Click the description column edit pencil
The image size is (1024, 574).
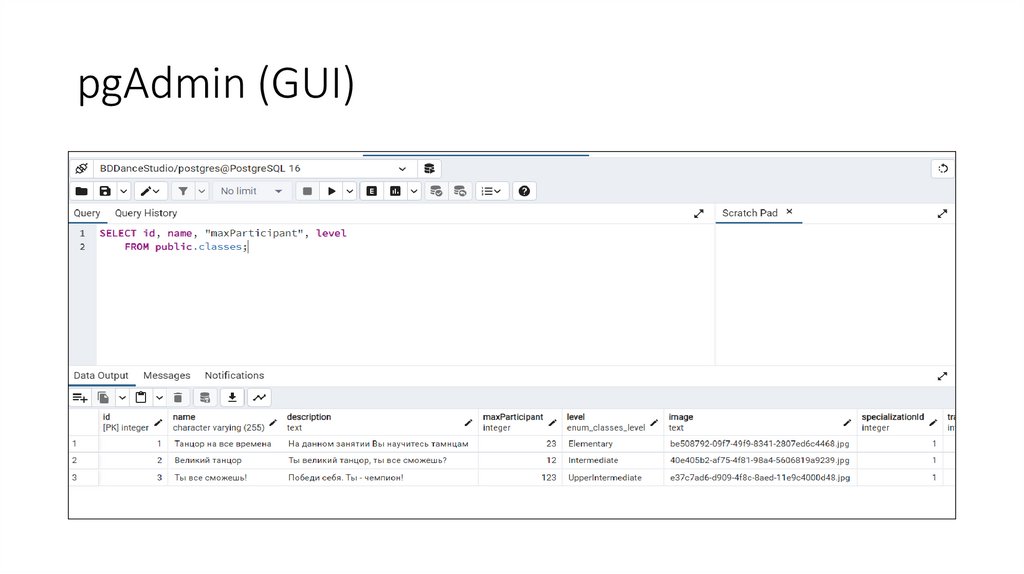point(468,423)
